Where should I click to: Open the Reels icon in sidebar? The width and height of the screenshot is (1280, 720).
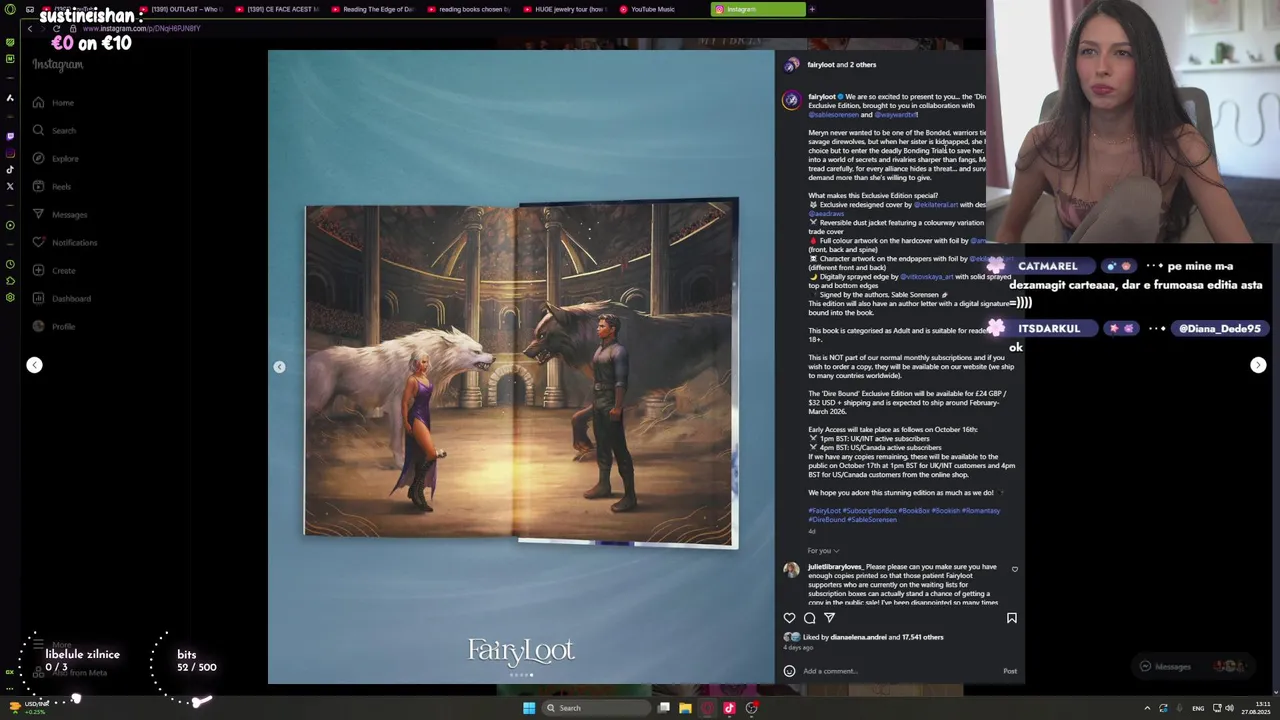coord(38,187)
